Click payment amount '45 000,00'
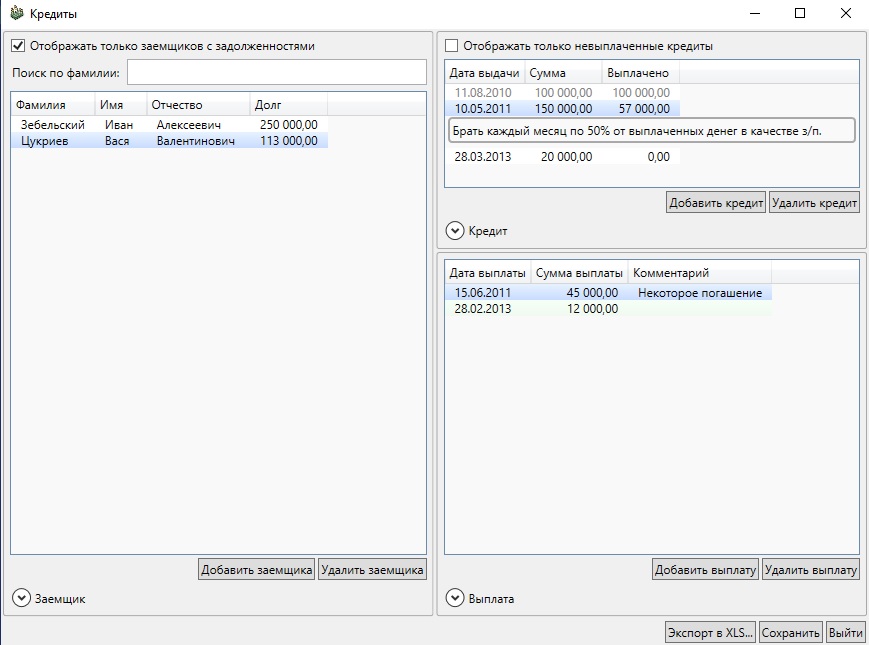 [592, 293]
